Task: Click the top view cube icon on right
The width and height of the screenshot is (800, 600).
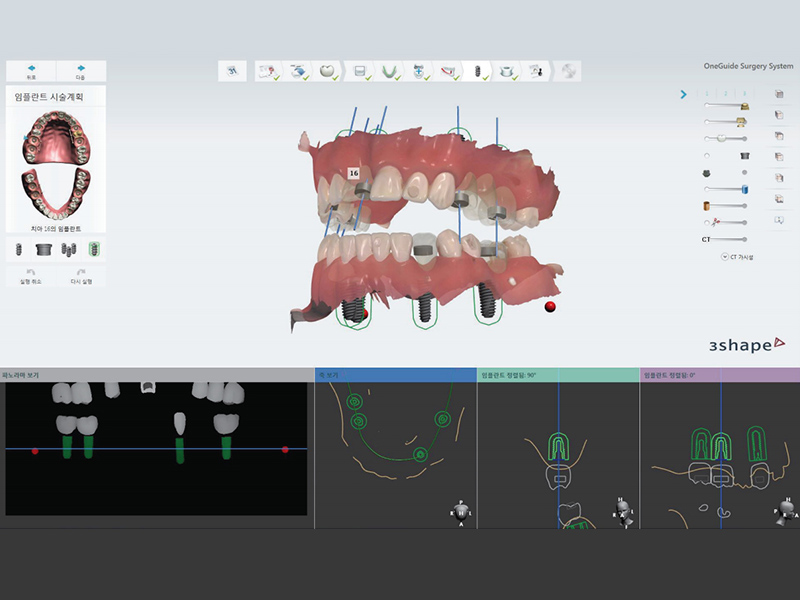Action: (778, 94)
